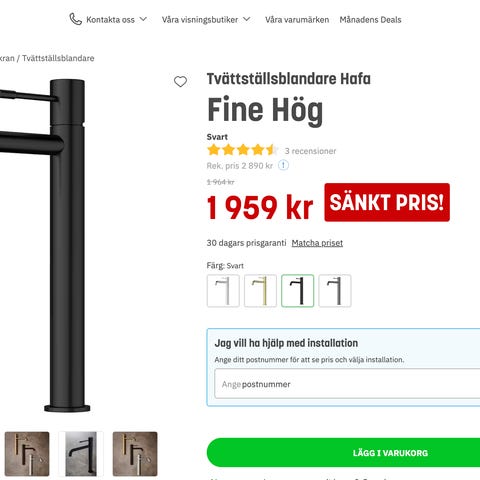Image resolution: width=480 pixels, height=480 pixels.
Task: Choose the black faucet color option
Action: pos(298,291)
